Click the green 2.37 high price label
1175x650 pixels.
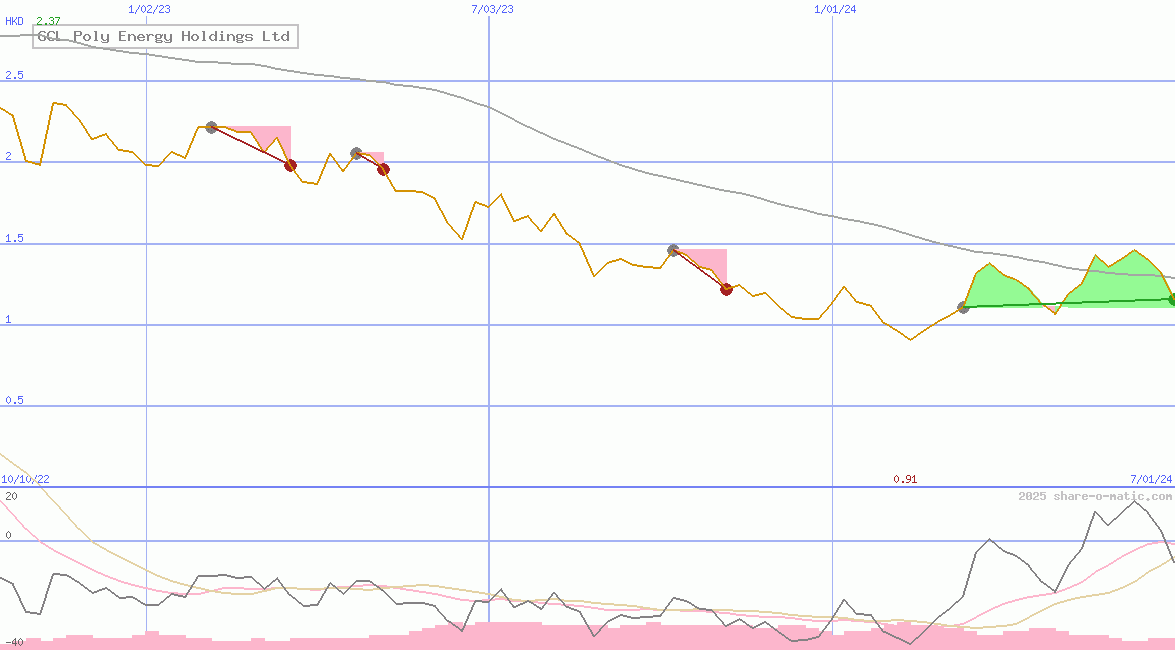tap(48, 21)
